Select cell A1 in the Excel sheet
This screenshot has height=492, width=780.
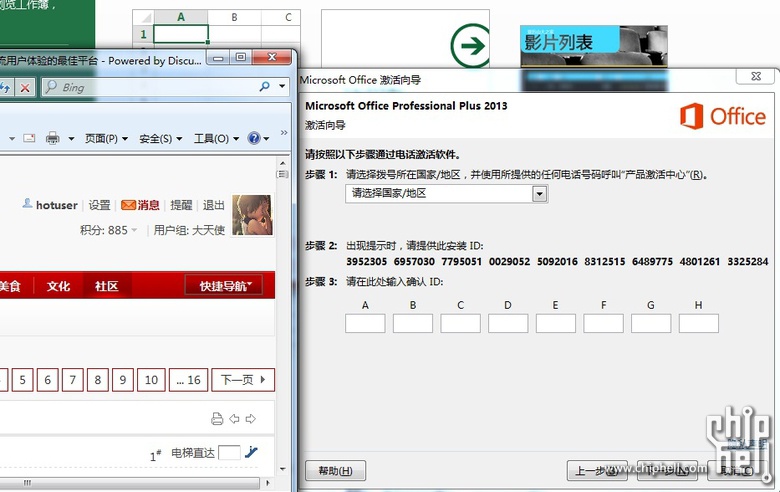point(181,34)
